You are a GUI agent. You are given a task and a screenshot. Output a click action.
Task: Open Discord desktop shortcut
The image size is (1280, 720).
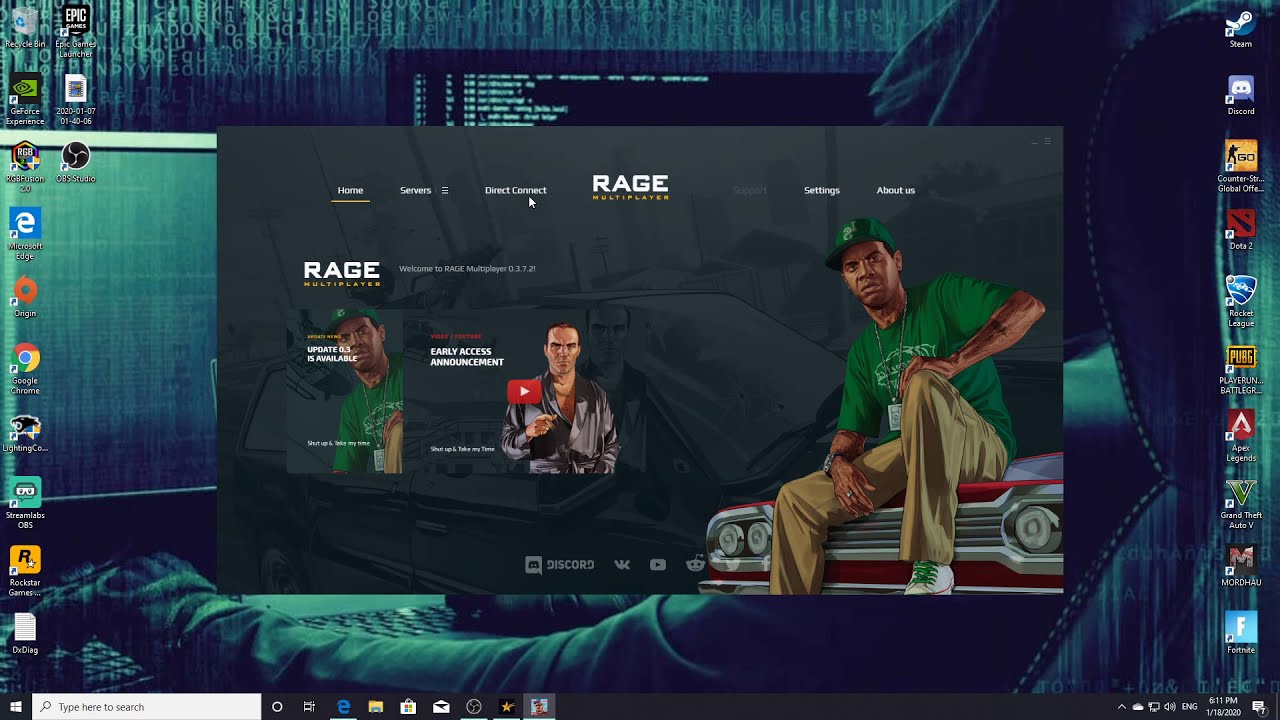click(1241, 95)
